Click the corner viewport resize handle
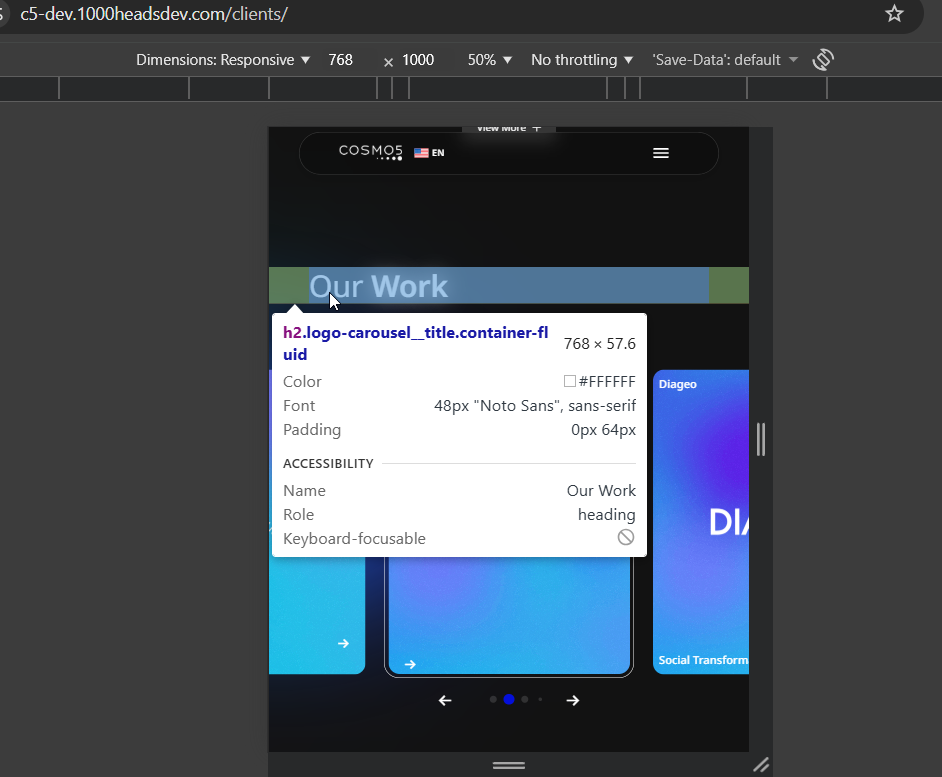The width and height of the screenshot is (942, 777). point(761,765)
